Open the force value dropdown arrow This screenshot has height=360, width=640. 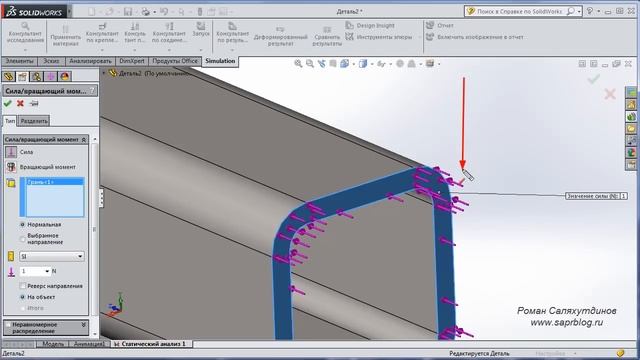(x=47, y=271)
